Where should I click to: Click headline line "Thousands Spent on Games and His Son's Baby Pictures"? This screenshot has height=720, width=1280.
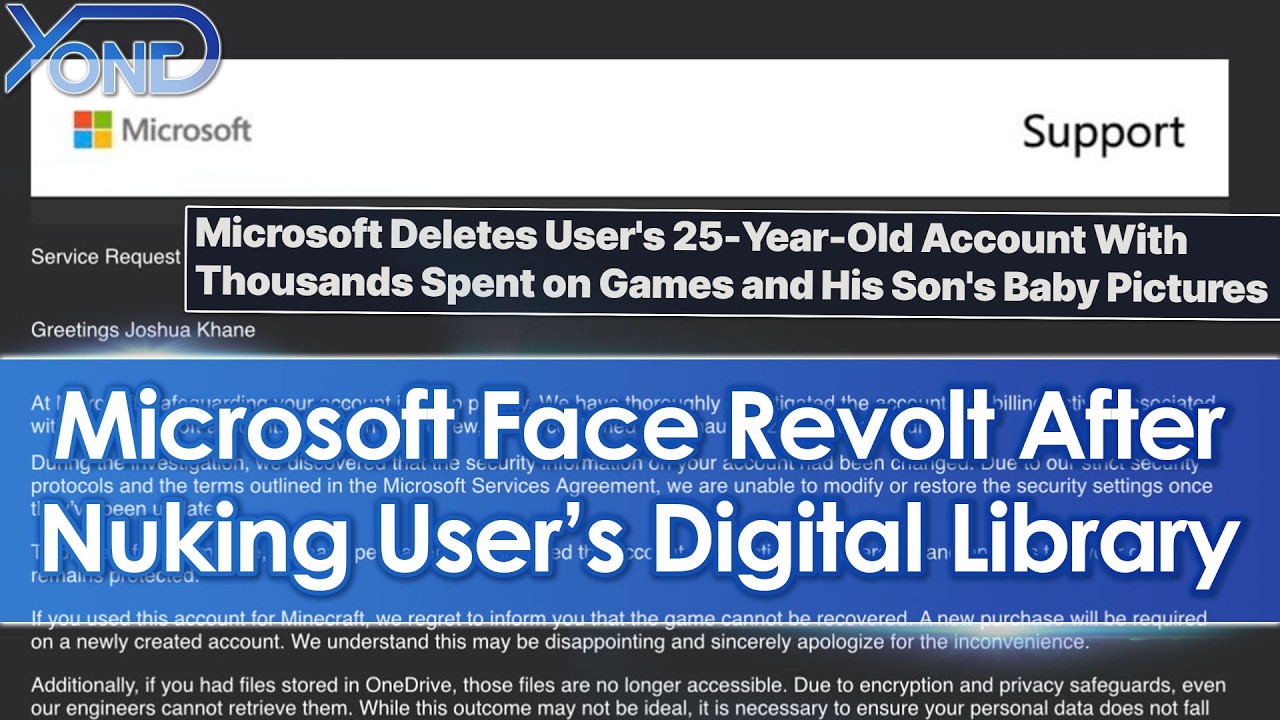point(732,287)
